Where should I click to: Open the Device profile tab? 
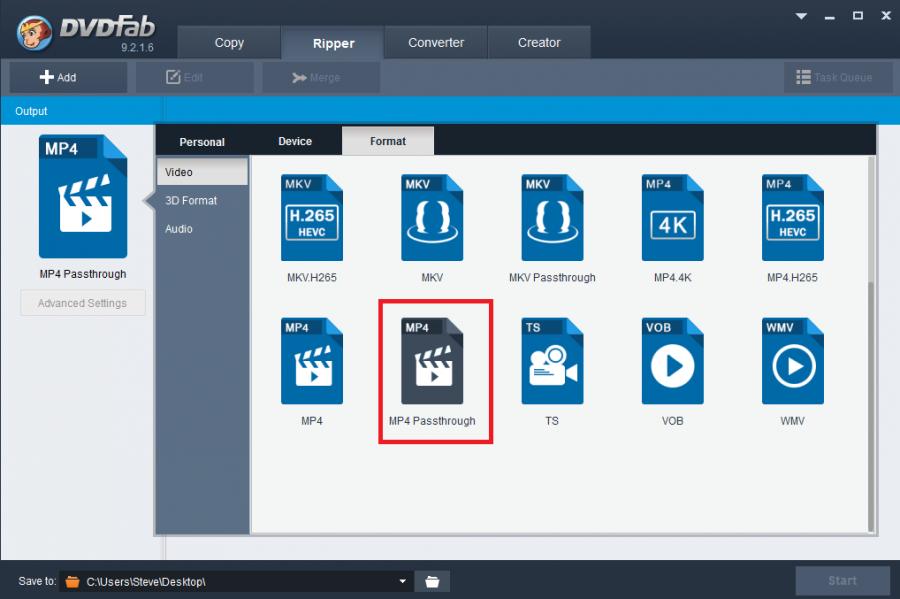click(295, 141)
